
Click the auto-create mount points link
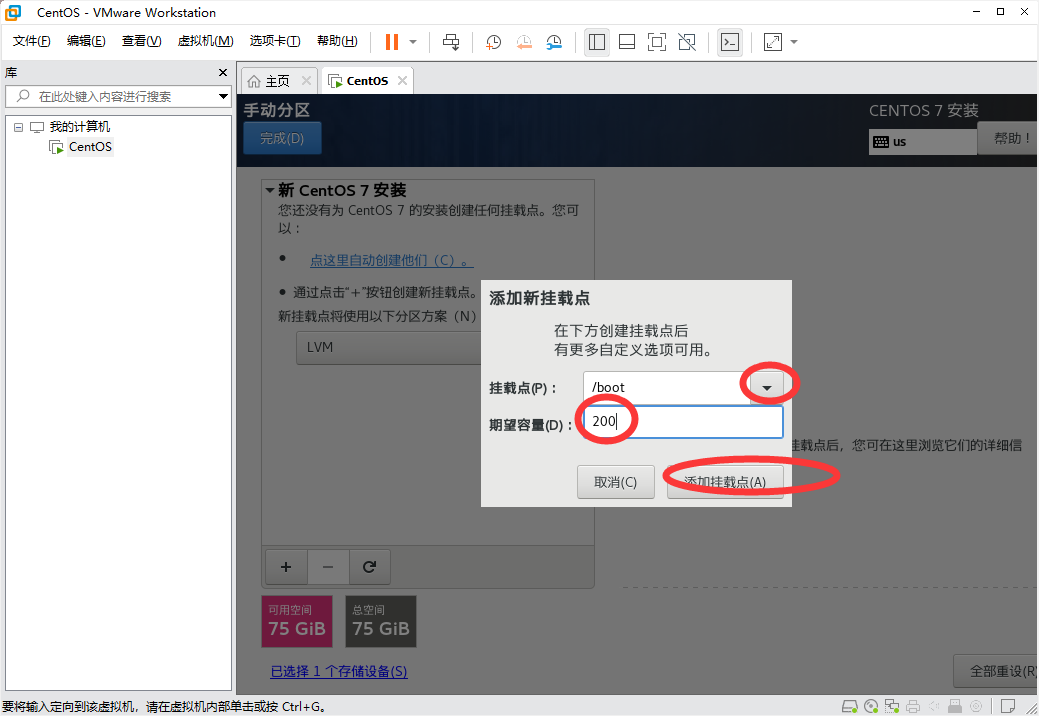(391, 260)
